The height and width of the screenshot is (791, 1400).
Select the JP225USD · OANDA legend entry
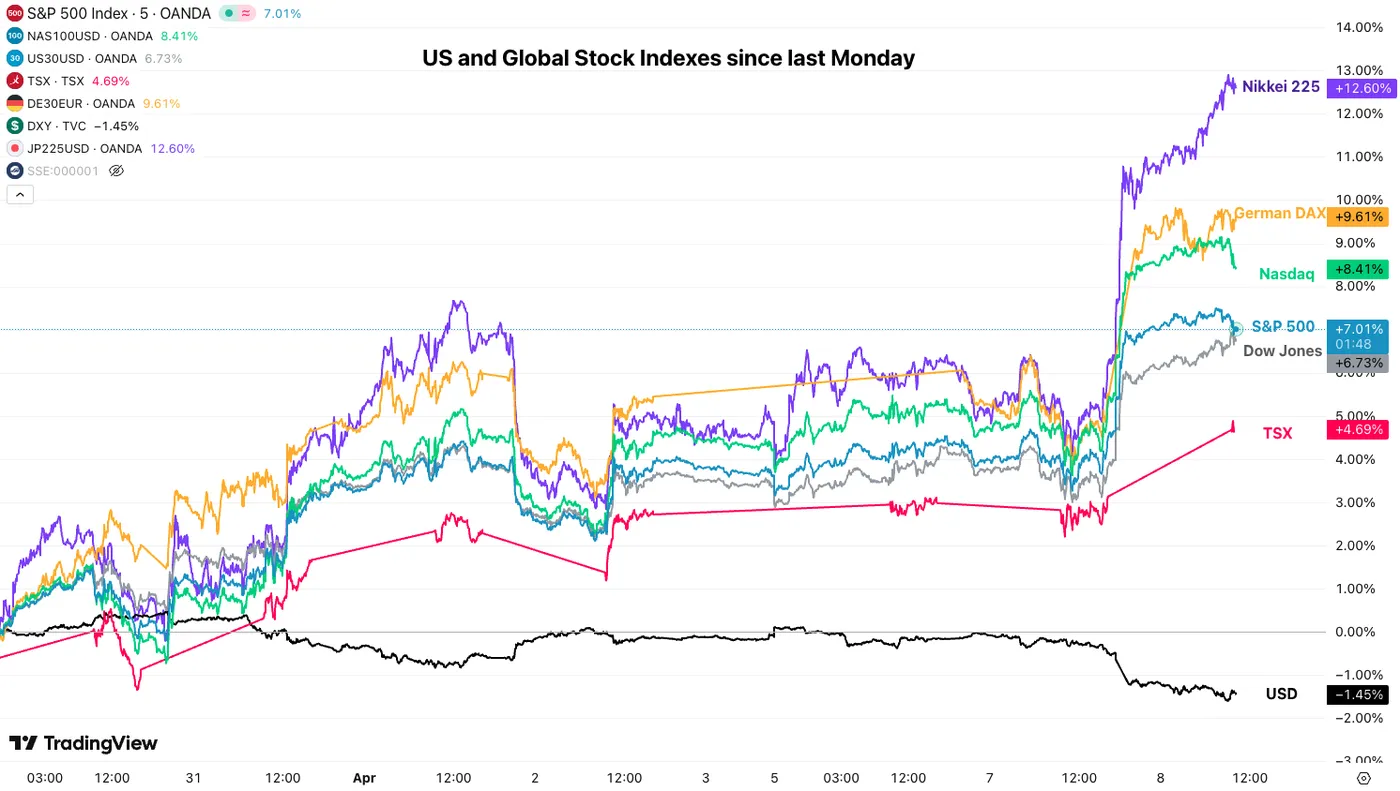coord(83,148)
